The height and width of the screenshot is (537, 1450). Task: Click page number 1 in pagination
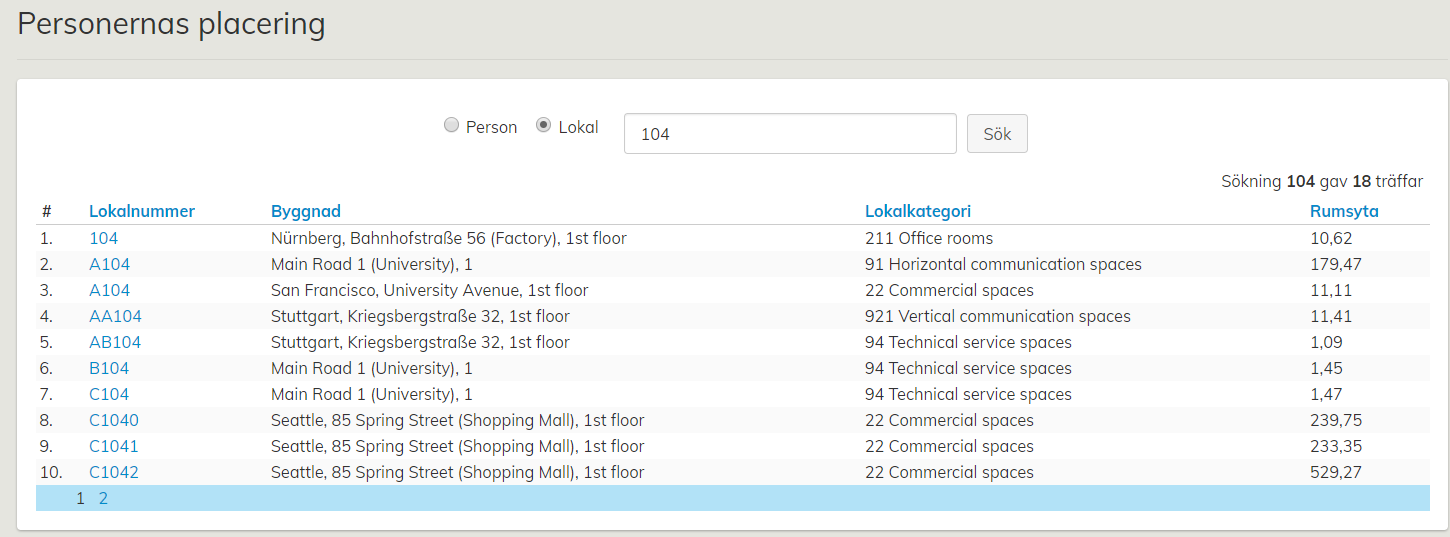[x=80, y=499]
